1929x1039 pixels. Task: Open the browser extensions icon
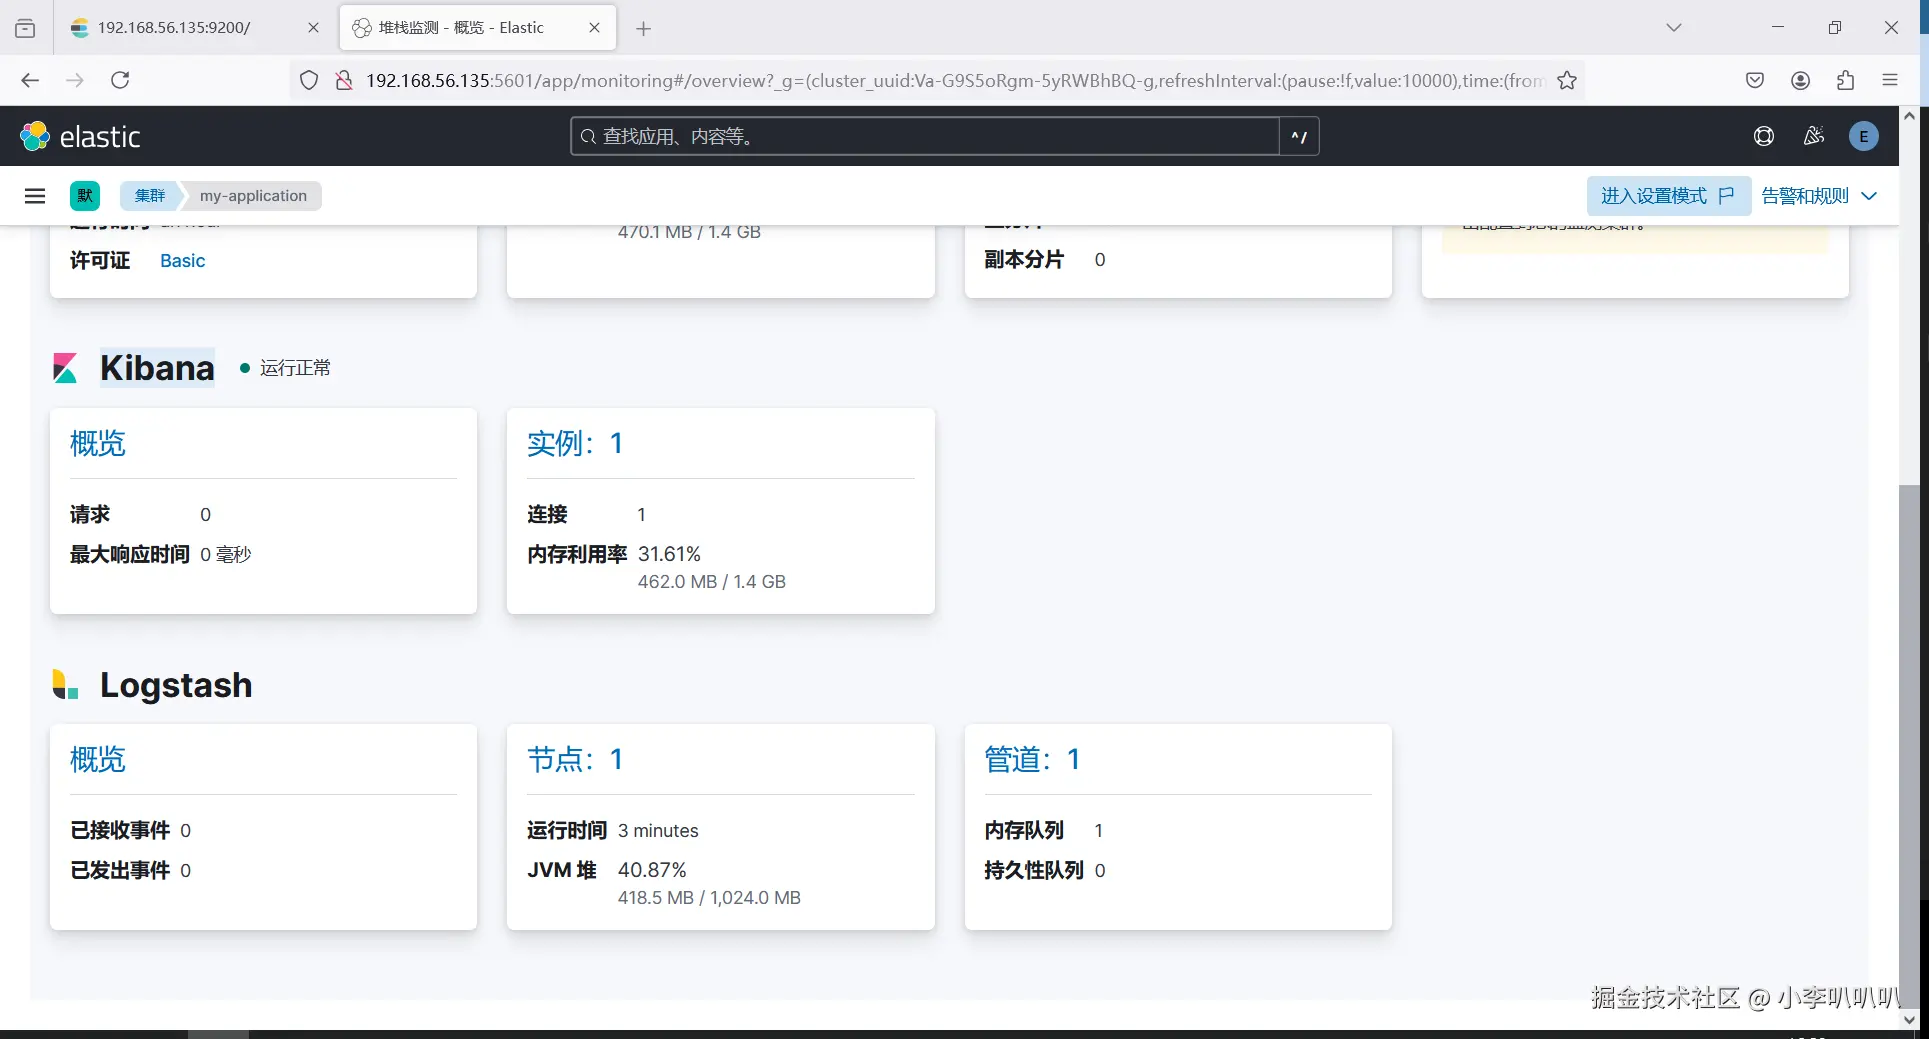(x=1845, y=80)
